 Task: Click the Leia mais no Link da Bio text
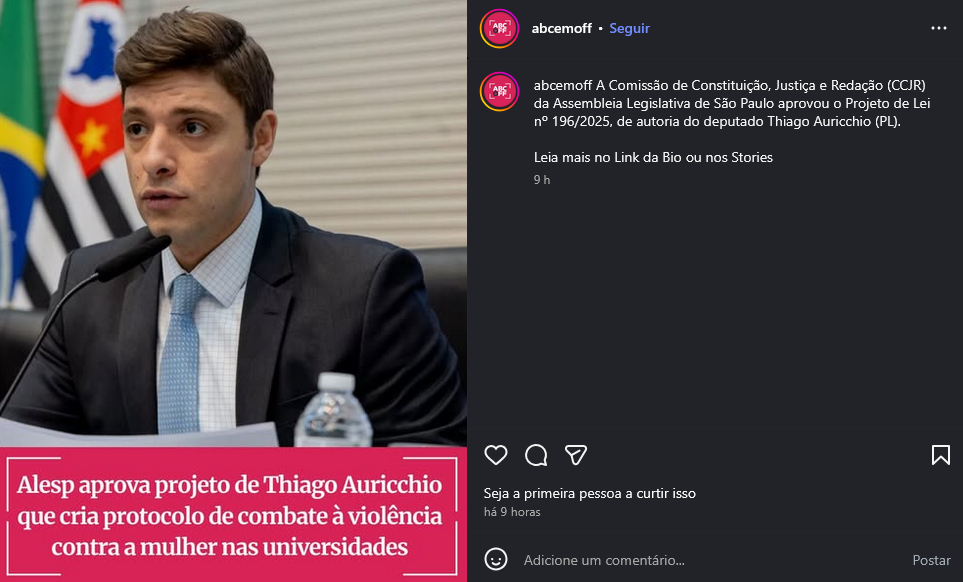pyautogui.click(x=653, y=157)
